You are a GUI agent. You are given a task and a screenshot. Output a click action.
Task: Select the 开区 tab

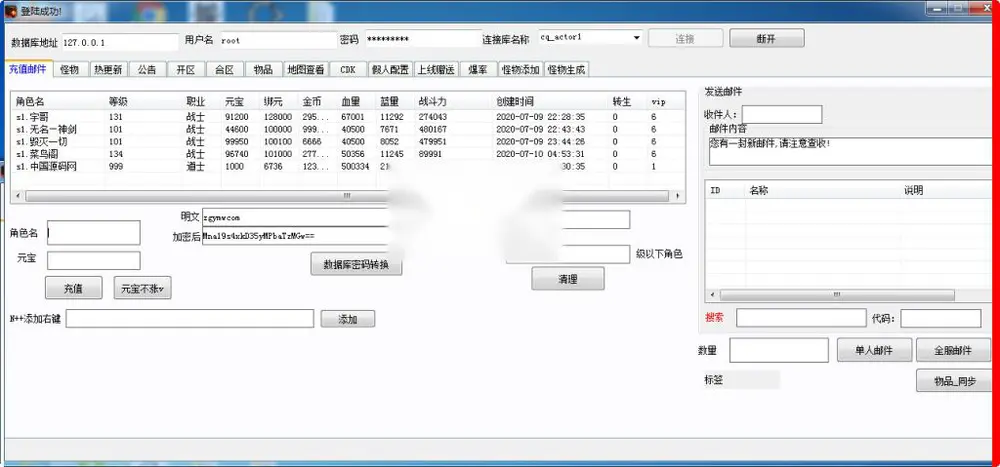[x=186, y=70]
